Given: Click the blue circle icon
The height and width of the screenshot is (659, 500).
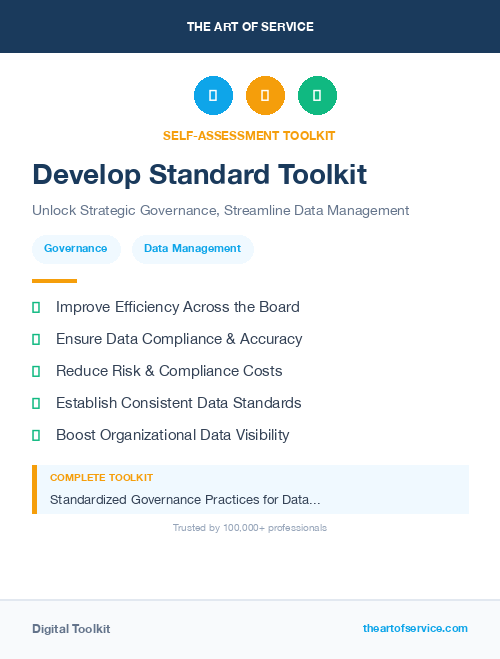Looking at the screenshot, I should click(x=213, y=95).
